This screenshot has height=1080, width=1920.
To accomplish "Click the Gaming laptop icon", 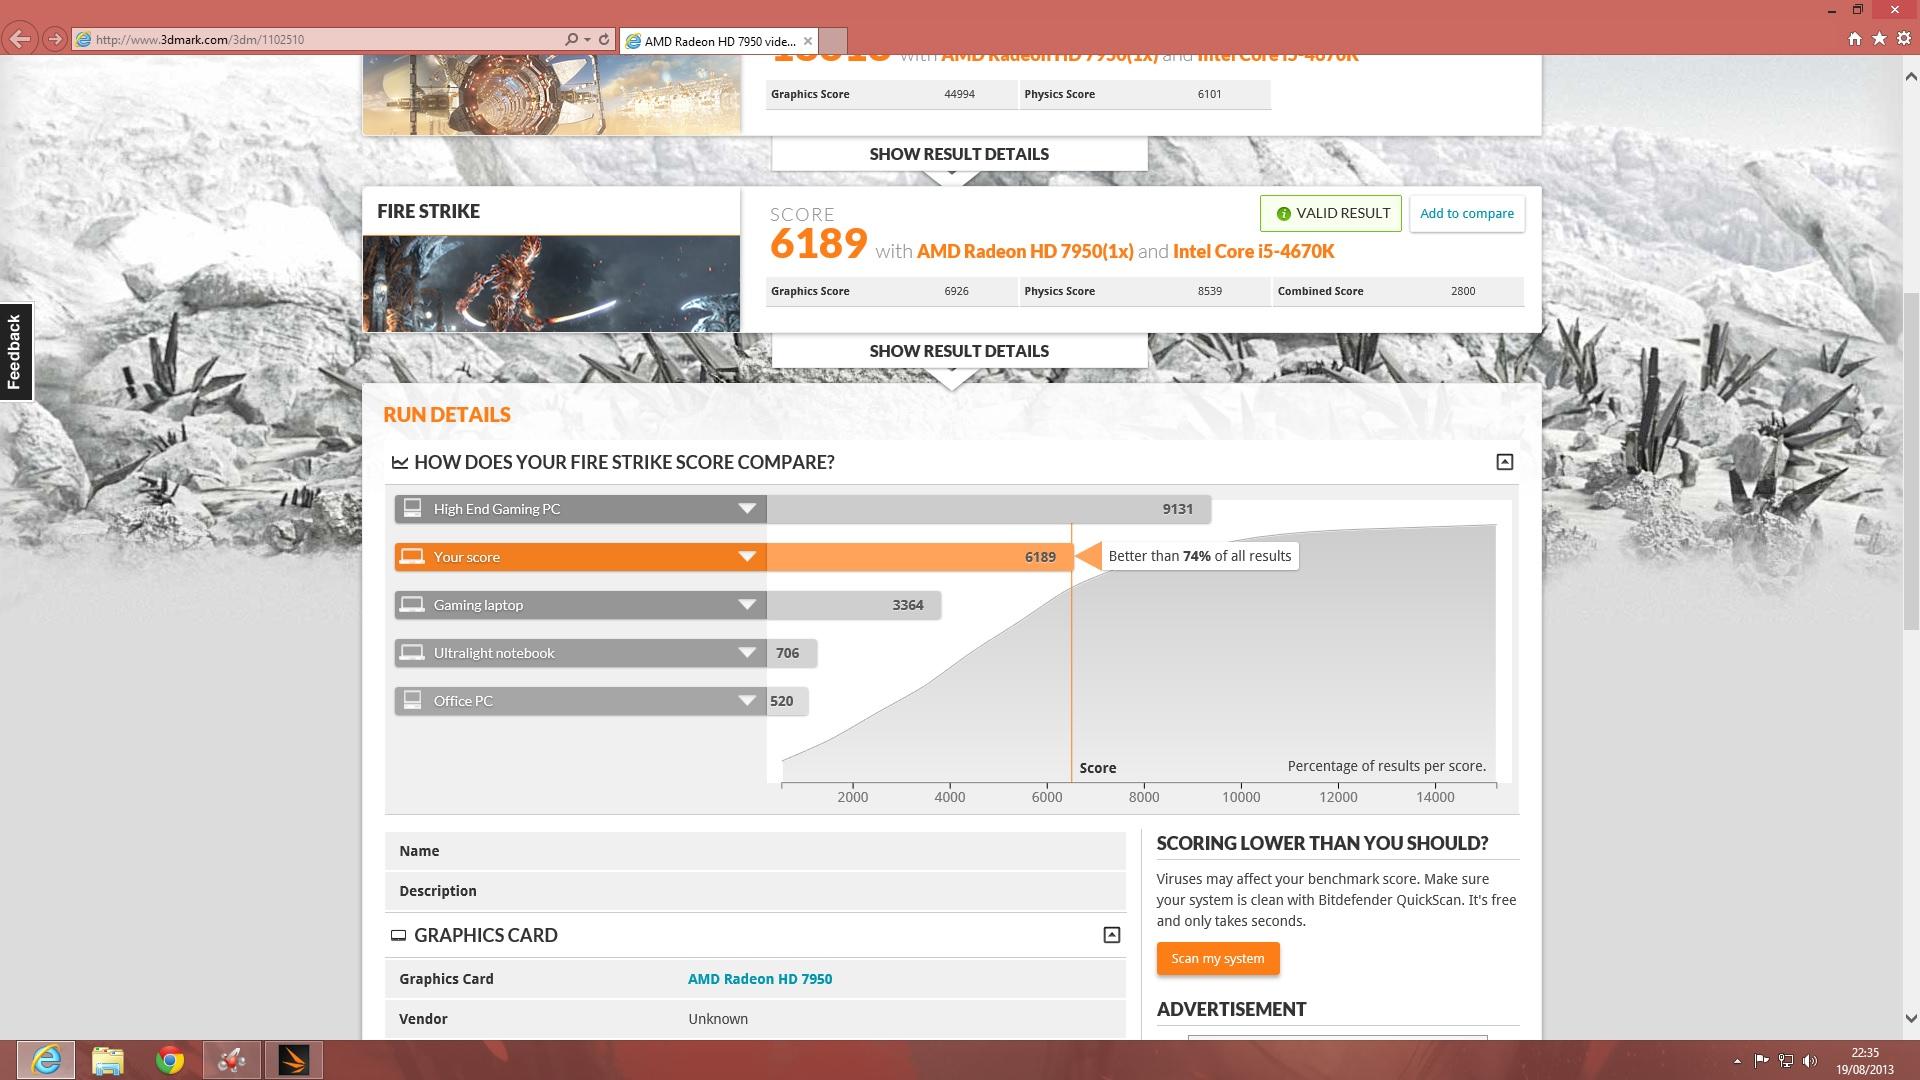I will (412, 604).
